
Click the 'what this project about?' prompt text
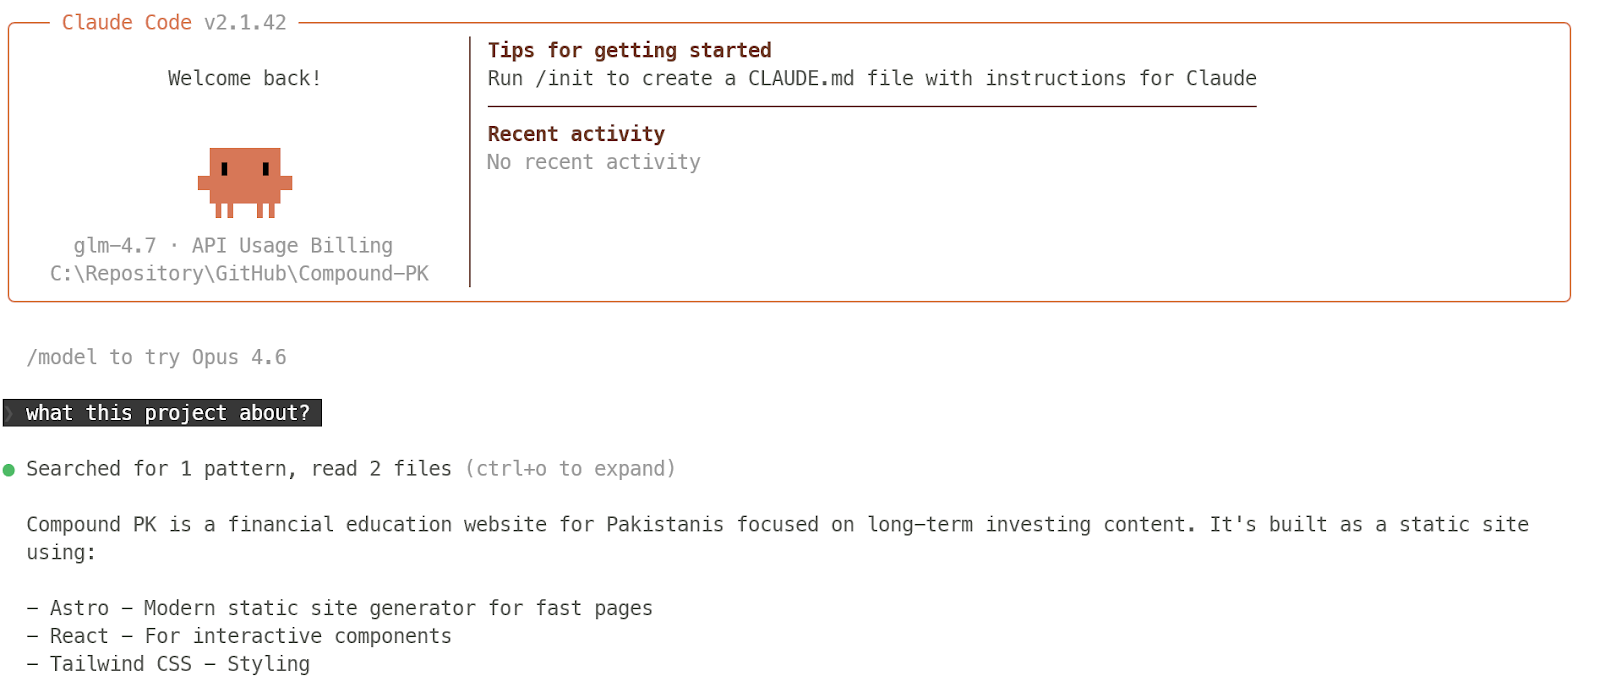click(168, 413)
